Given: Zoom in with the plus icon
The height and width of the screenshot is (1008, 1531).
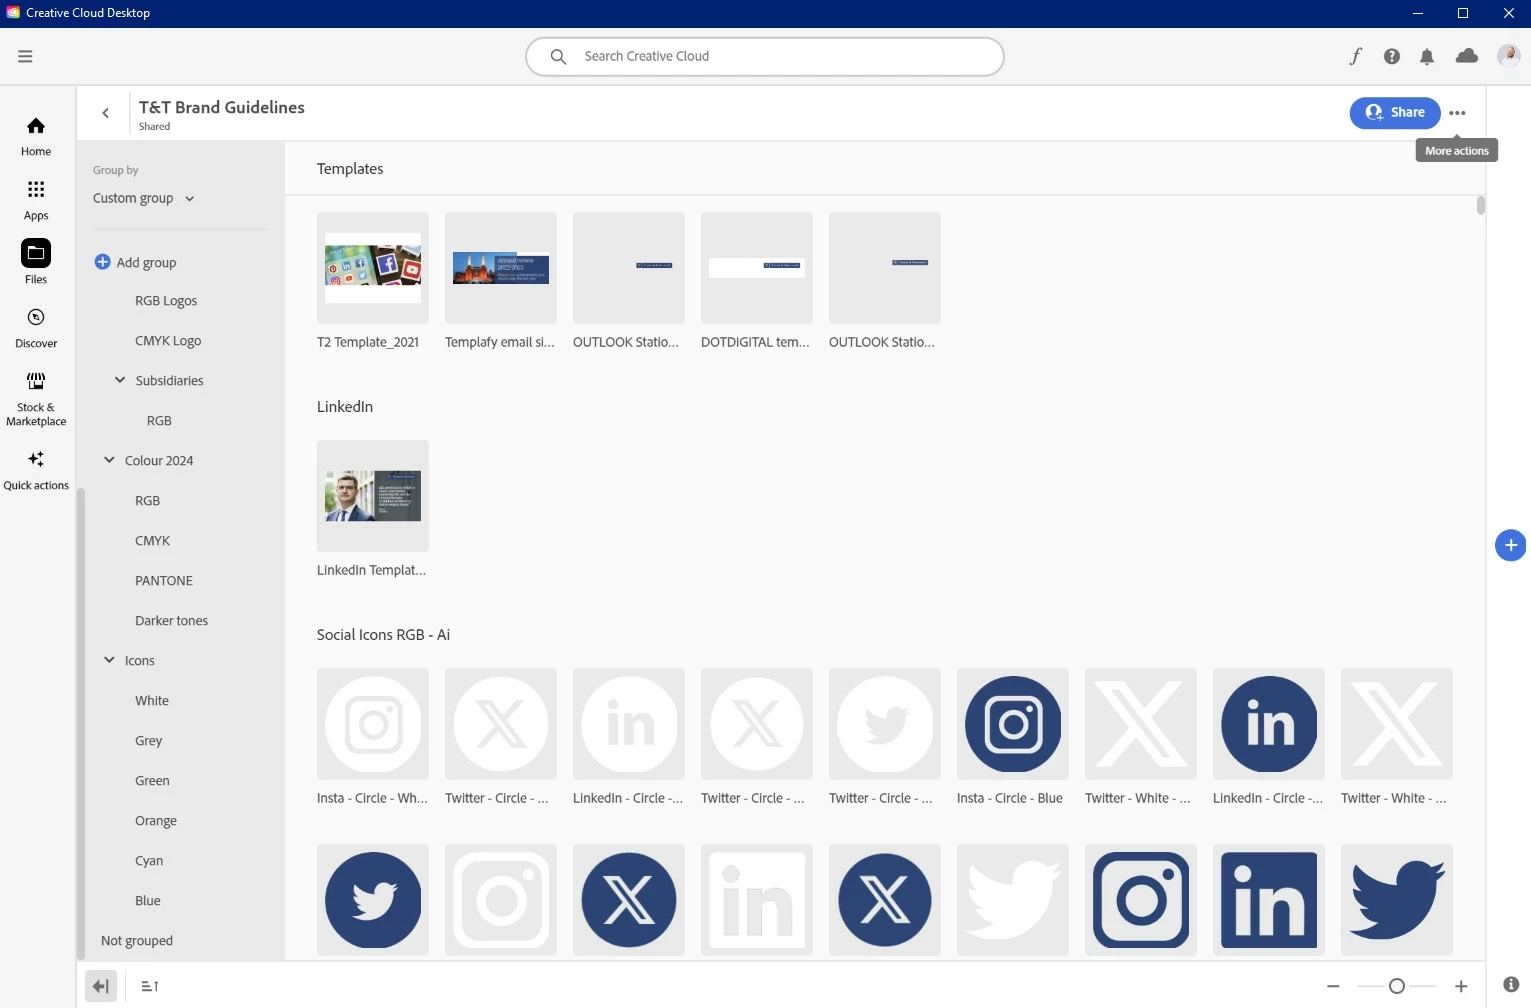Looking at the screenshot, I should [1461, 986].
